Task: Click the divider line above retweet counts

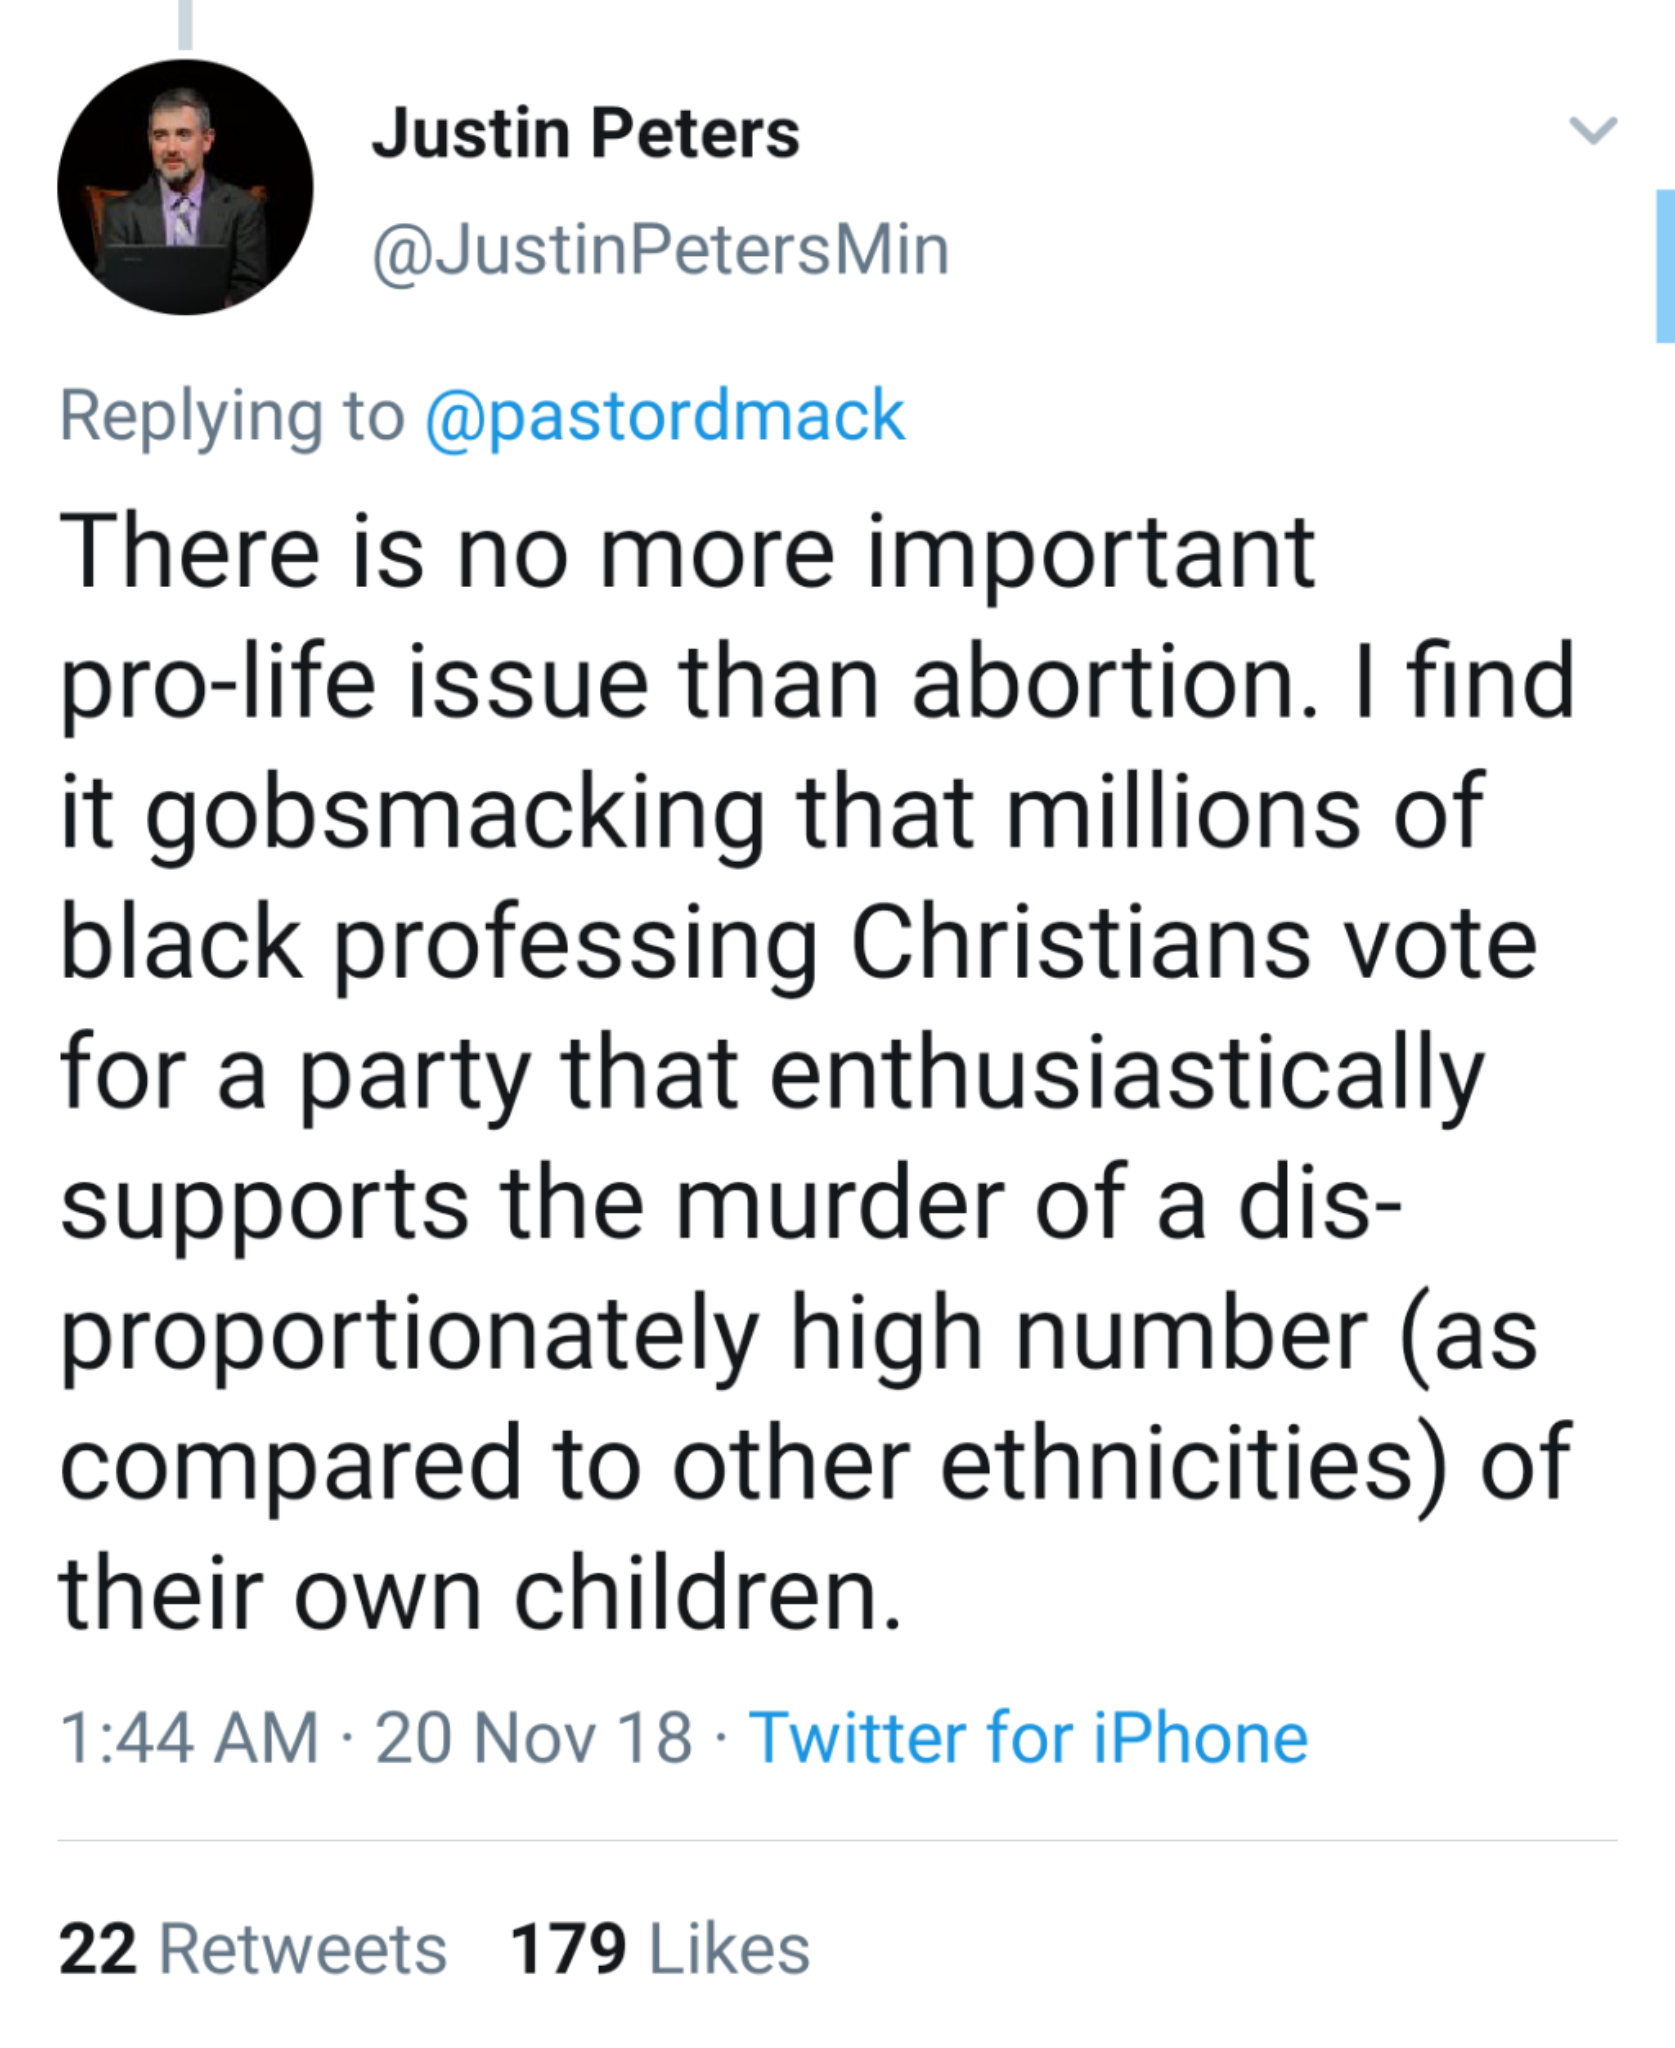Action: point(837,1840)
